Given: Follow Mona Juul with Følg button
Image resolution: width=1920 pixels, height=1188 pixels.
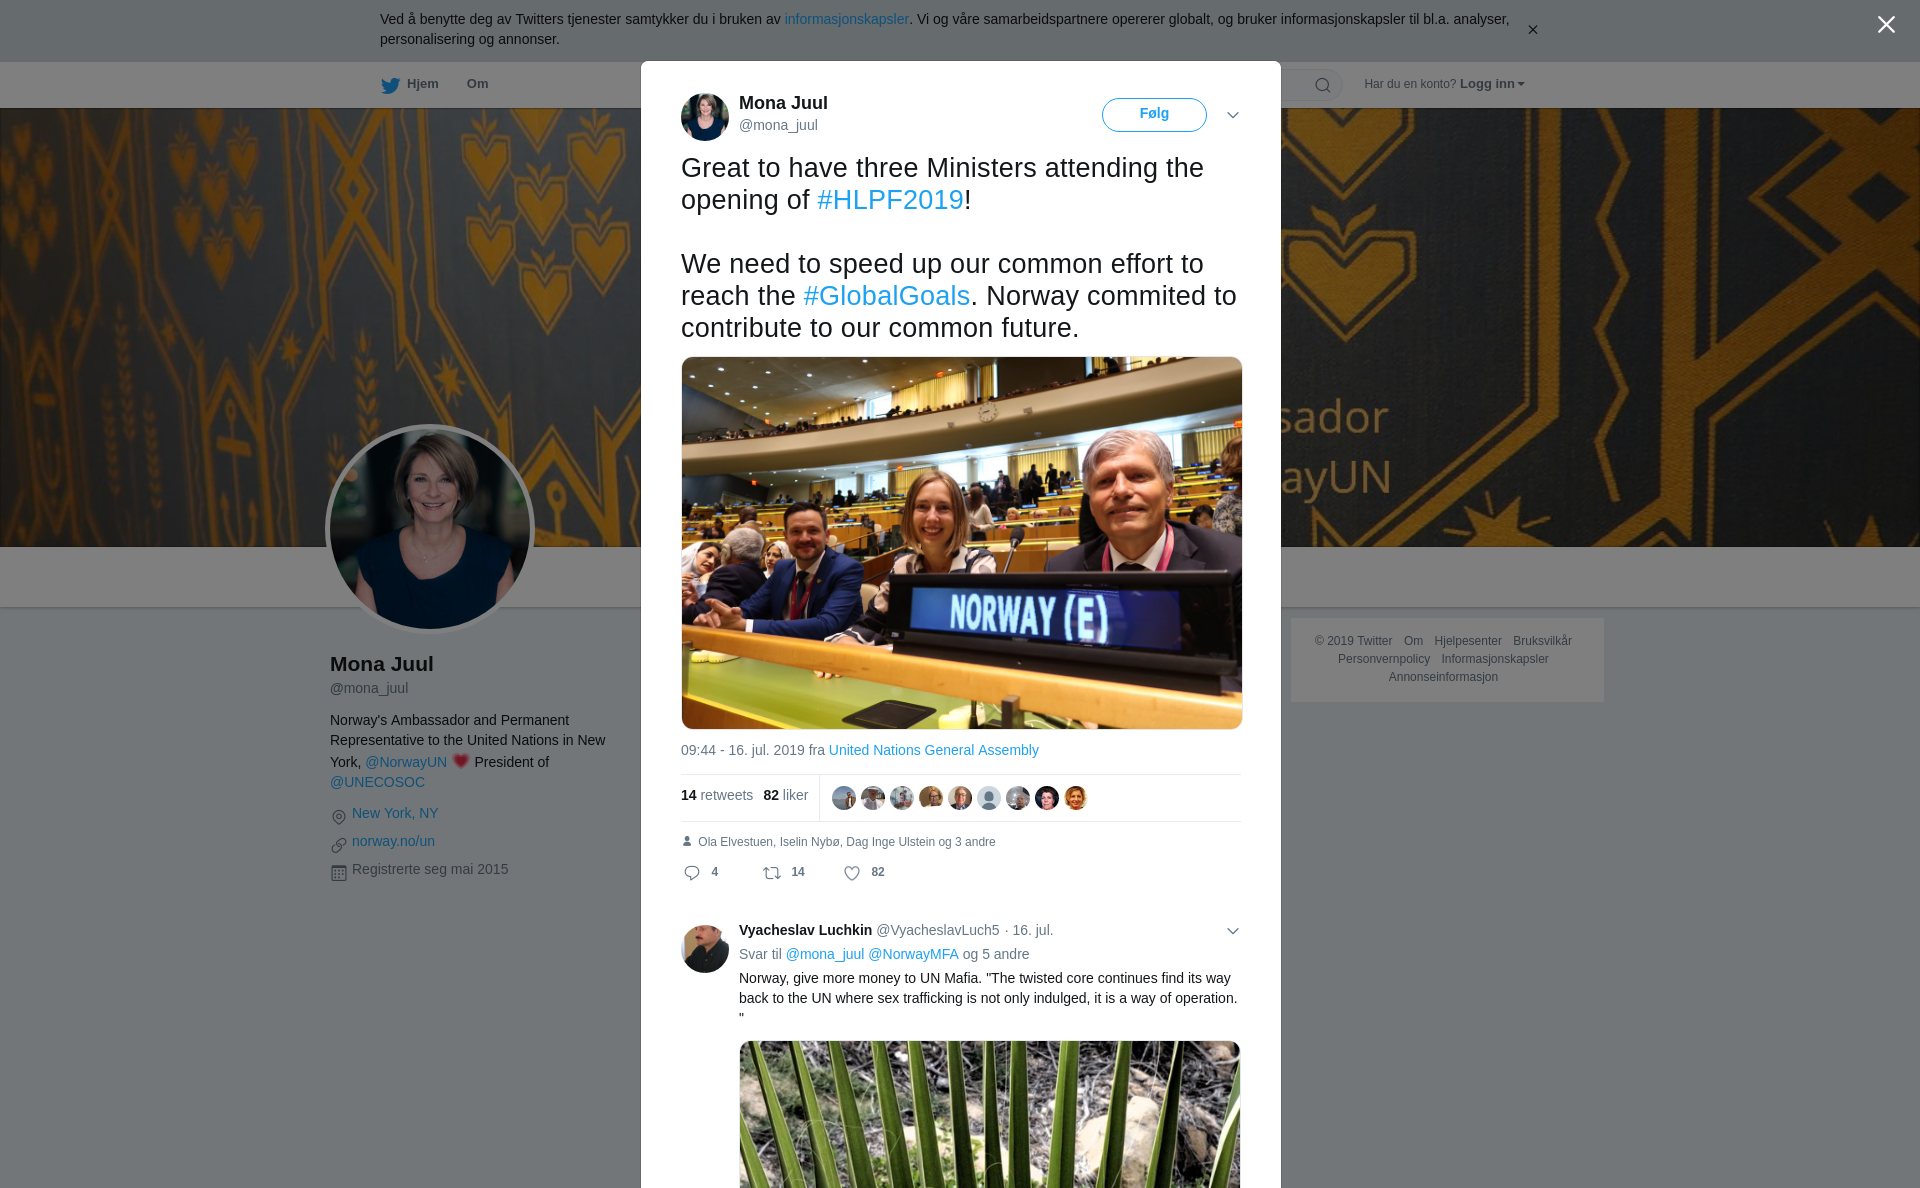Looking at the screenshot, I should pos(1154,114).
